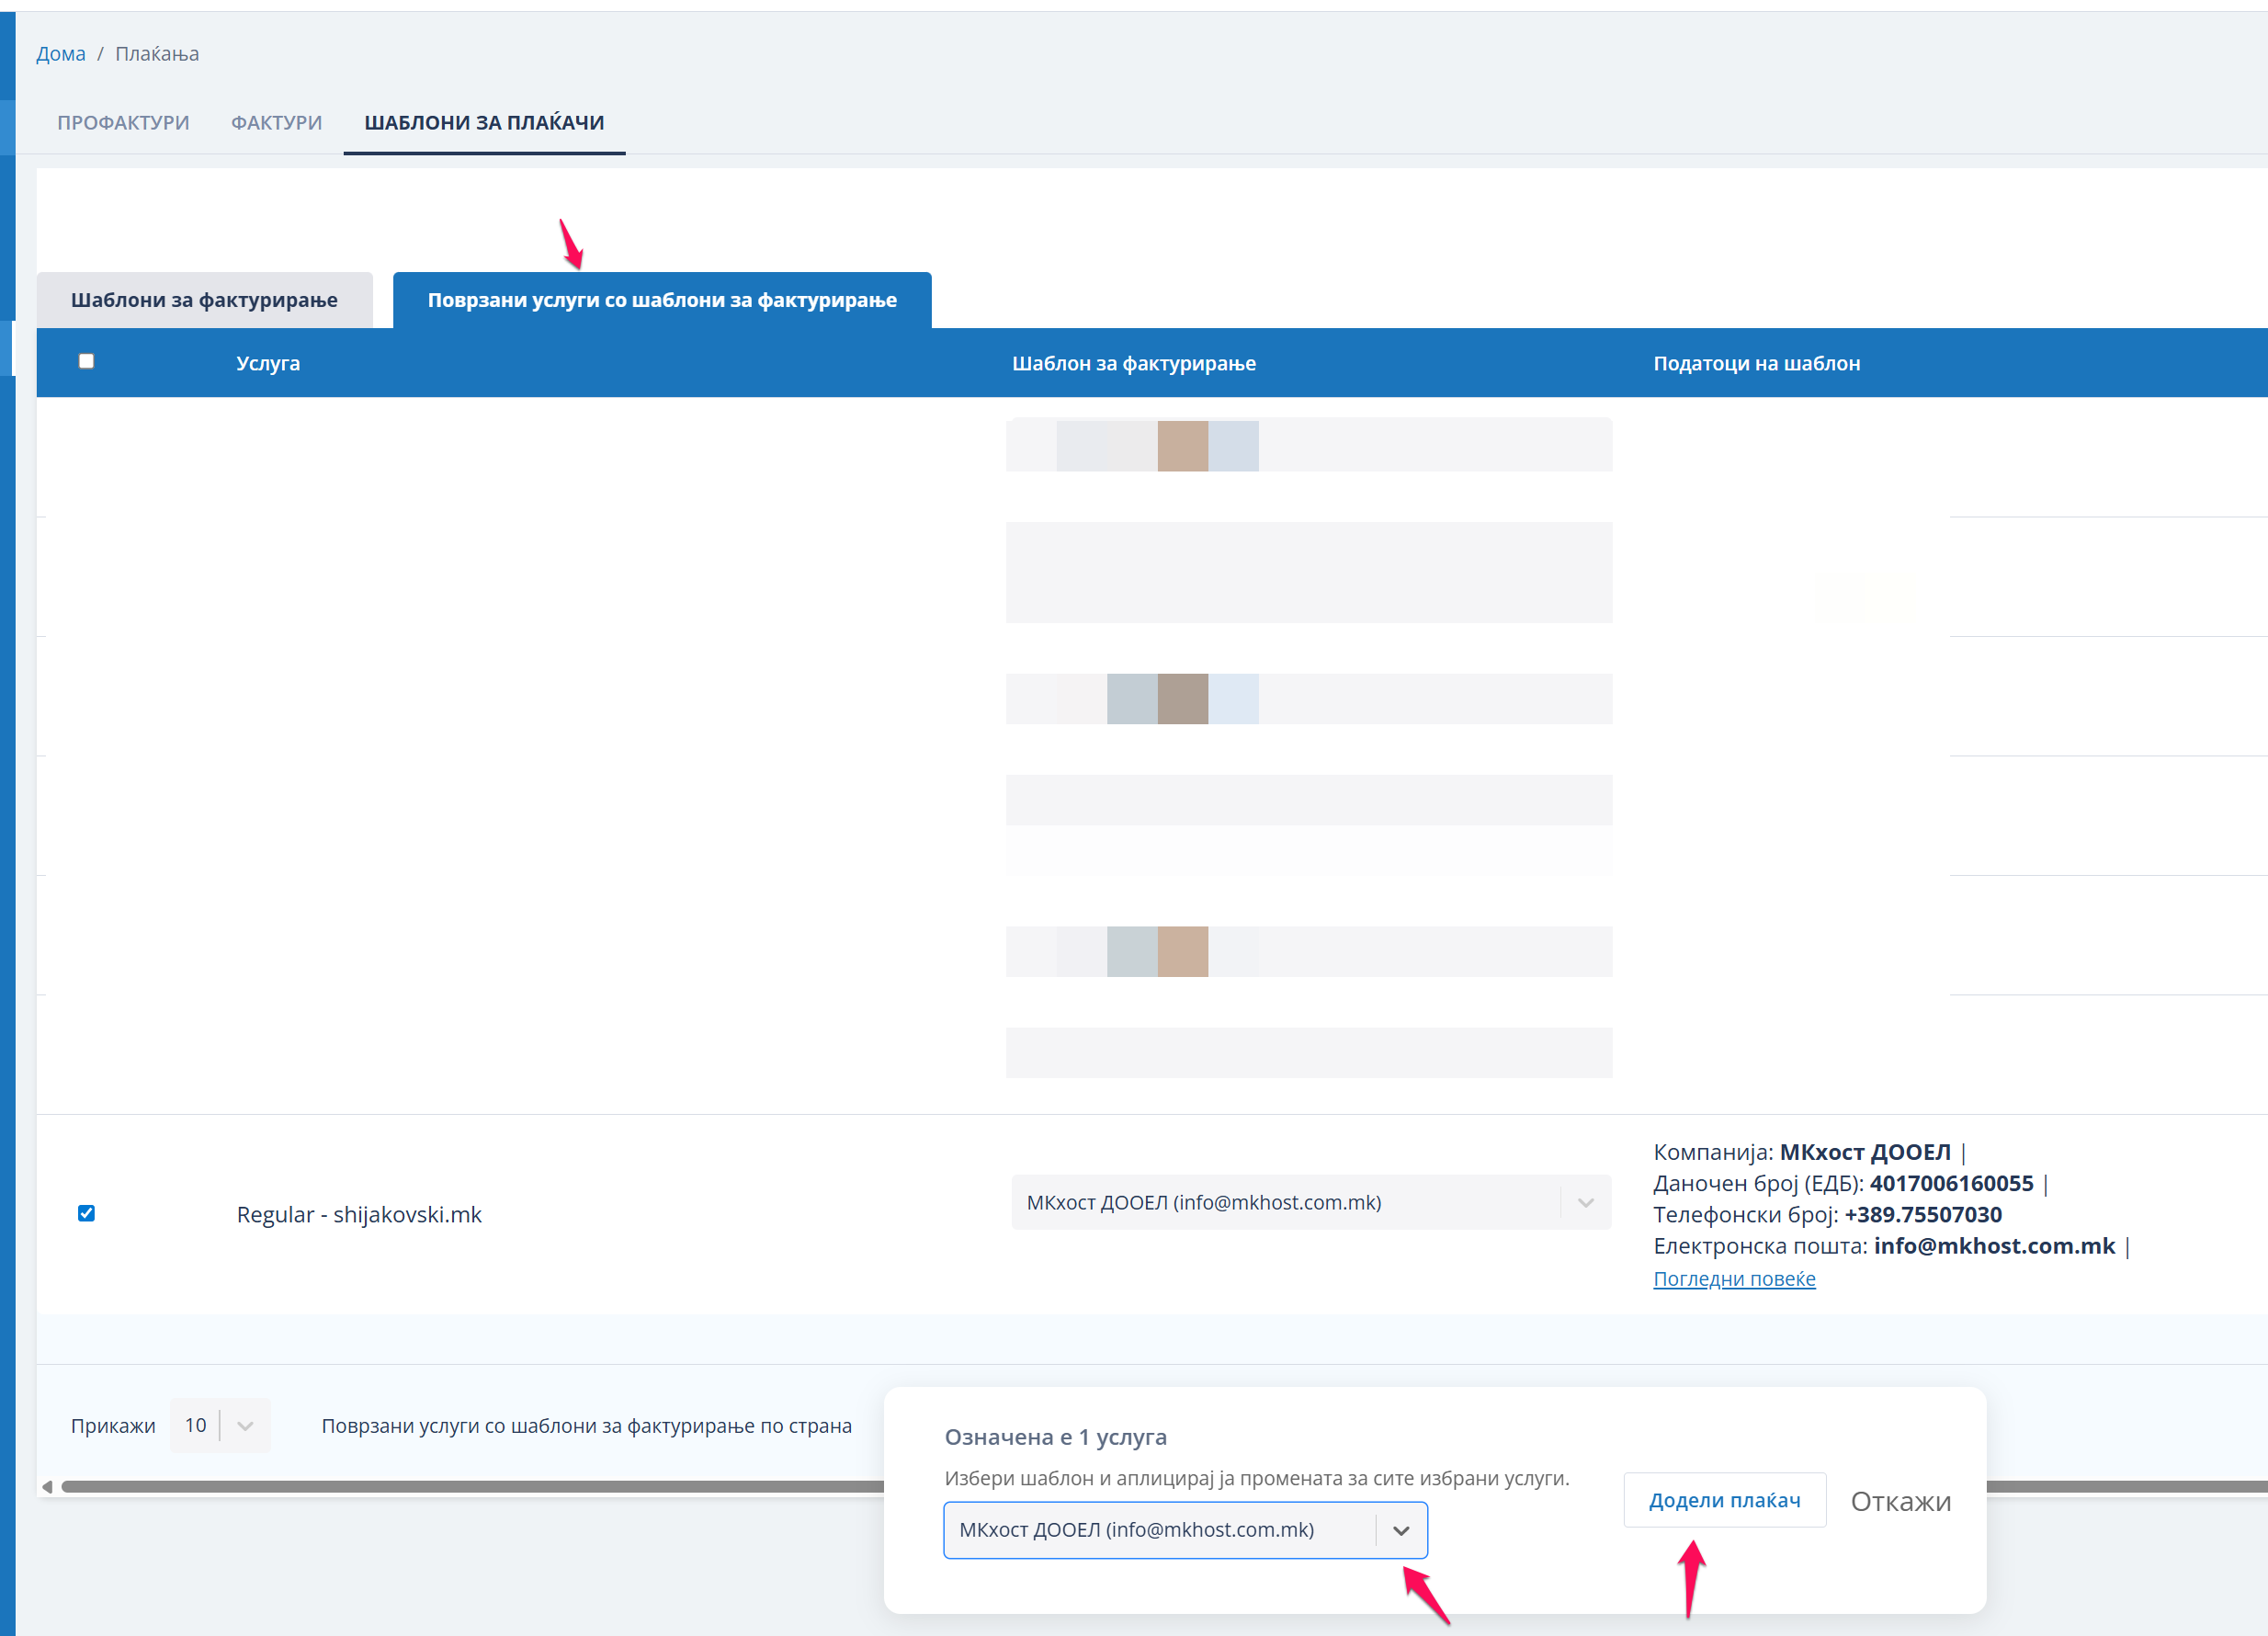
Task: Click the Услуга column header
Action: click(x=268, y=363)
